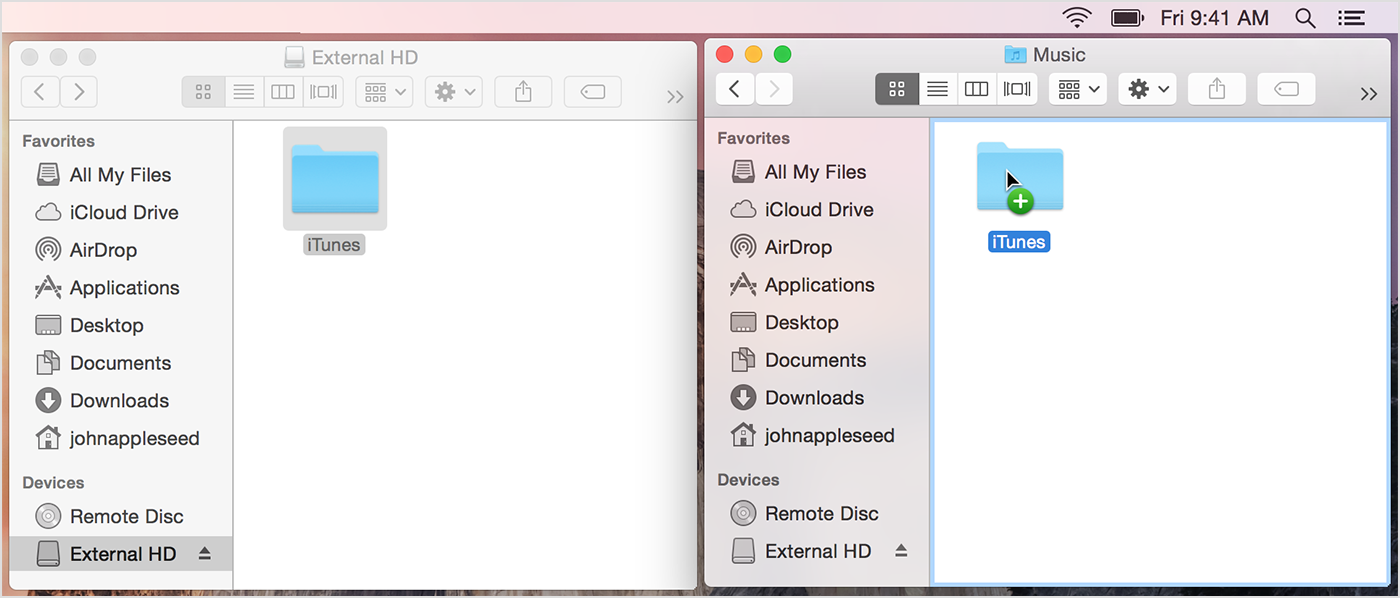Image resolution: width=1400 pixels, height=598 pixels.
Task: Open Downloads in External HD window sidebar
Action: coord(121,401)
